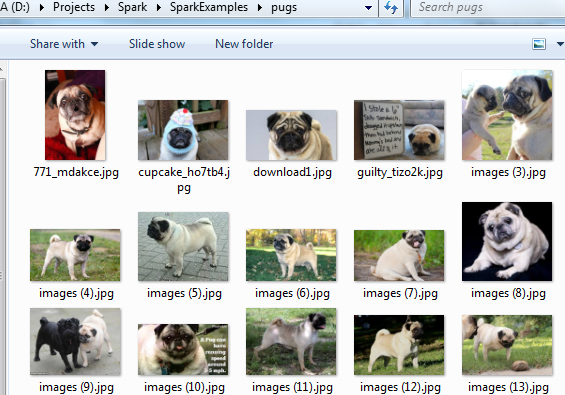The height and width of the screenshot is (395, 565).
Task: Select images (13).jpg thumbnail
Action: click(x=507, y=345)
